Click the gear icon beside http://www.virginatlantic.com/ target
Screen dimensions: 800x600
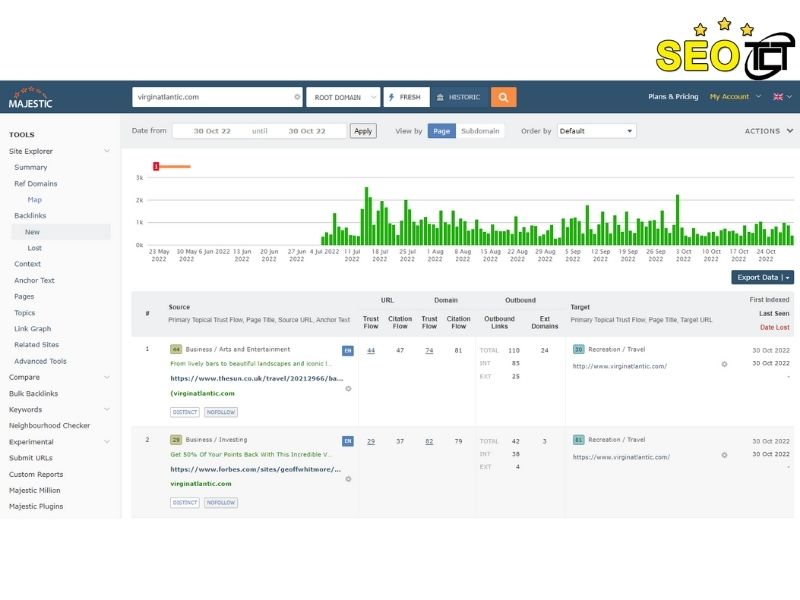(x=724, y=364)
